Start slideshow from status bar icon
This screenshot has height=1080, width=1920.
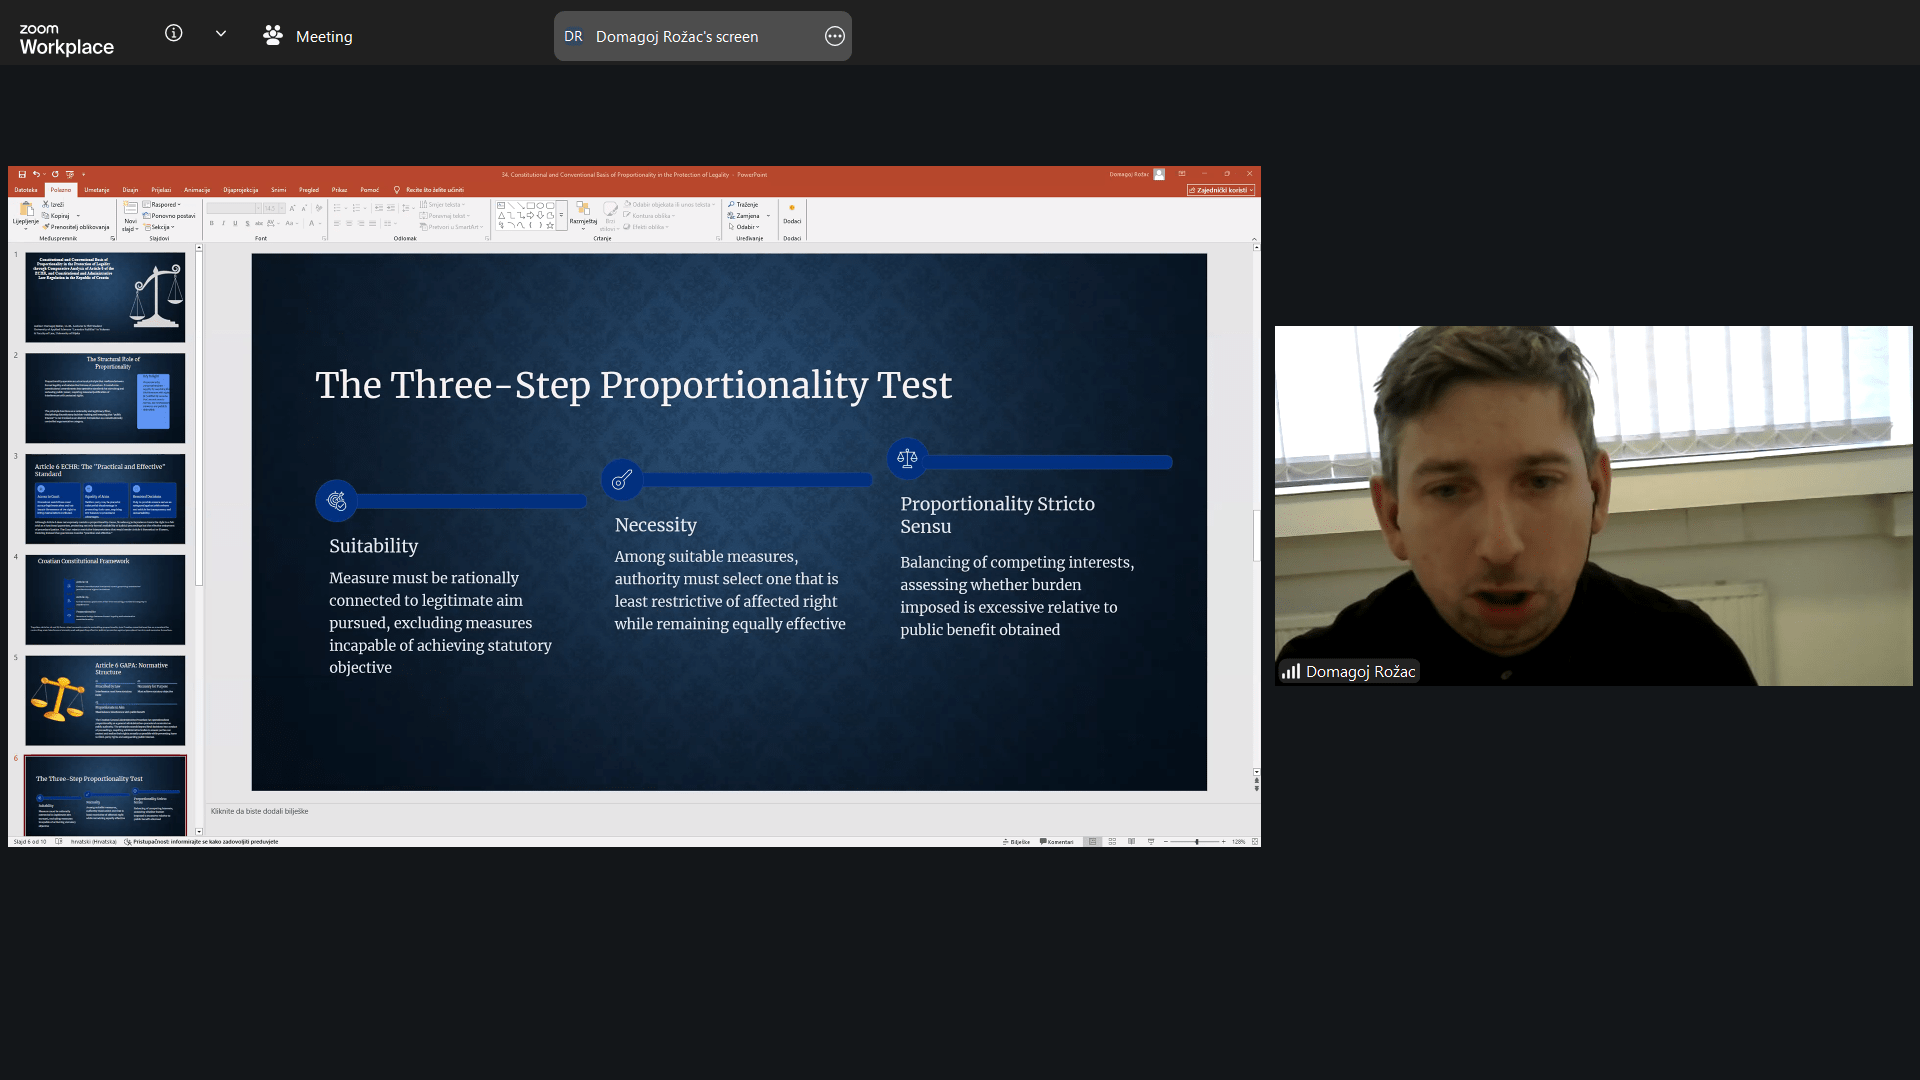point(1151,842)
